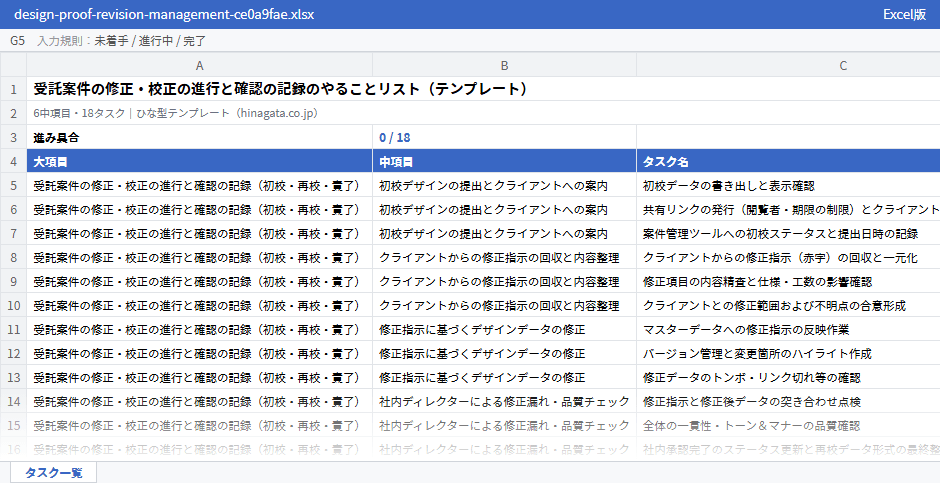Click the 進み具合 cell
The height and width of the screenshot is (483, 940).
pos(200,137)
